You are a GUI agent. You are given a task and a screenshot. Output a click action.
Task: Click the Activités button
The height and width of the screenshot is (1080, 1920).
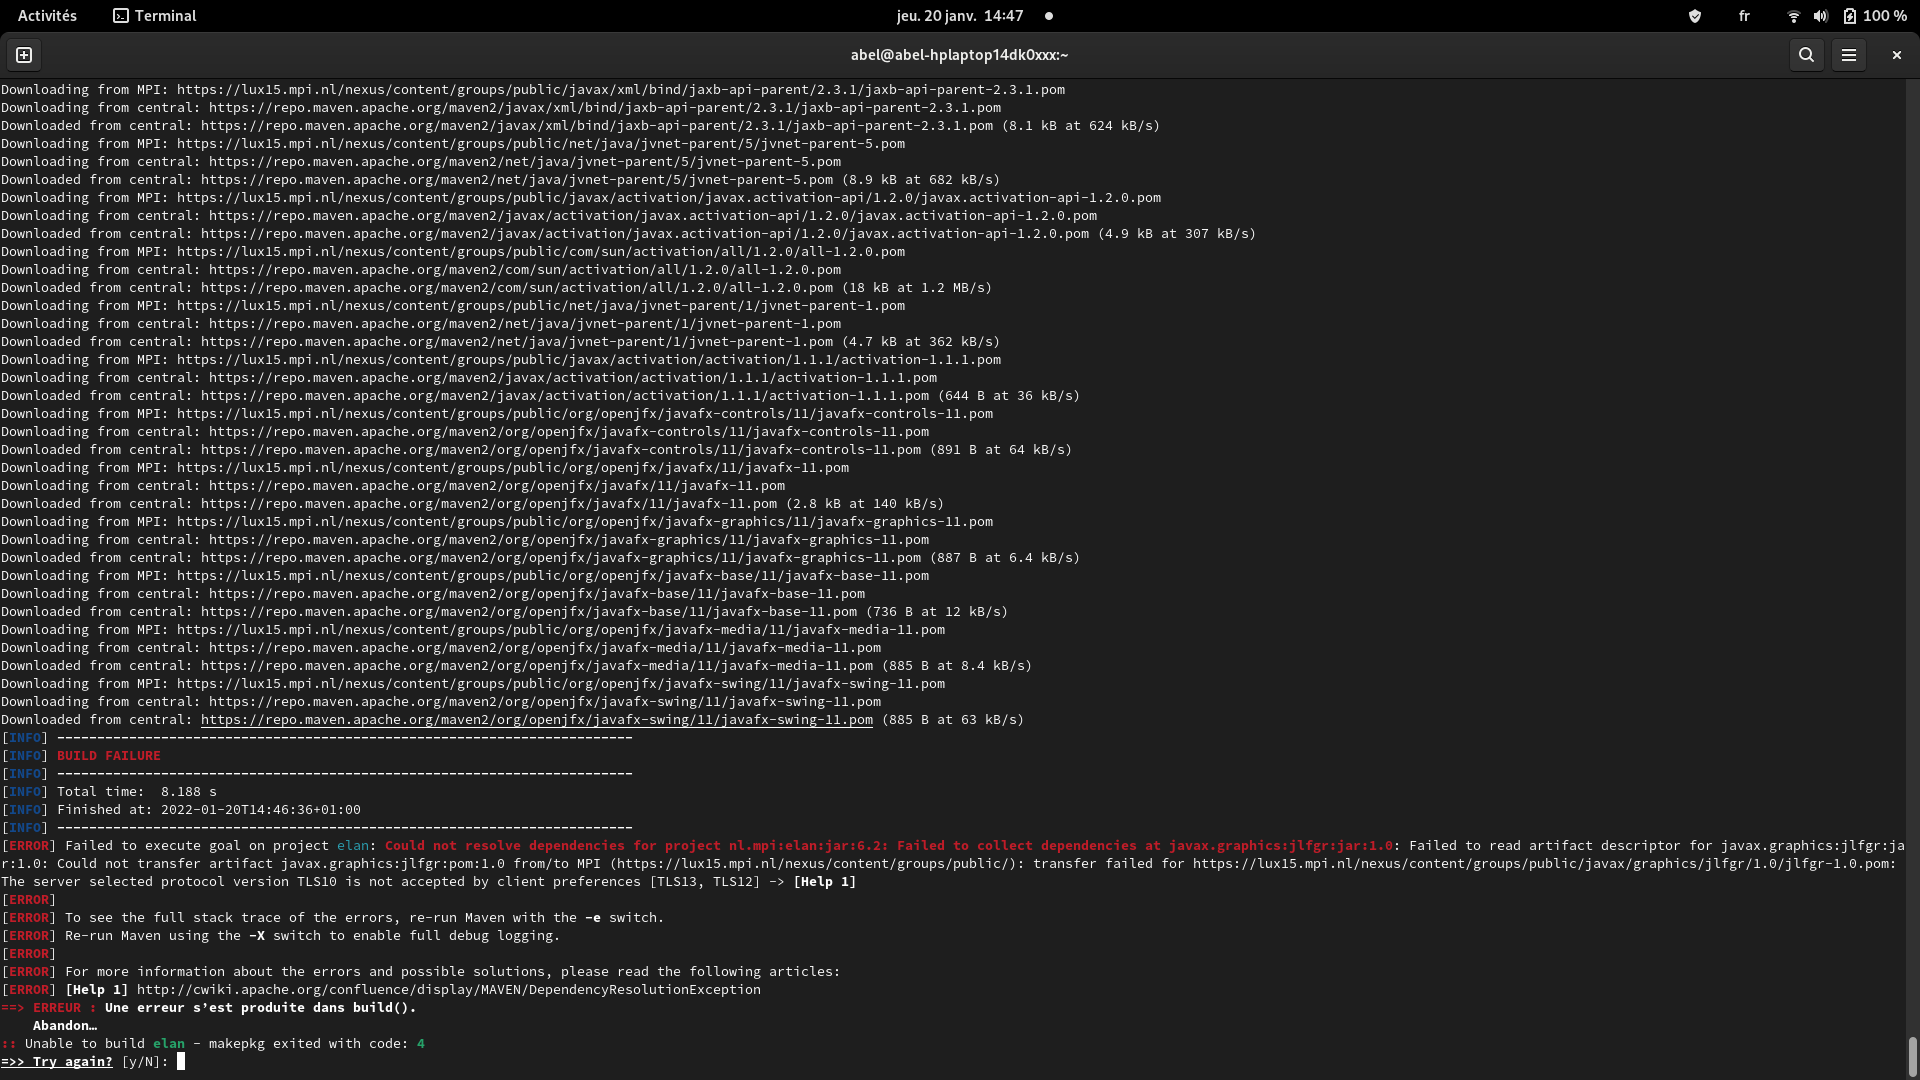click(47, 16)
